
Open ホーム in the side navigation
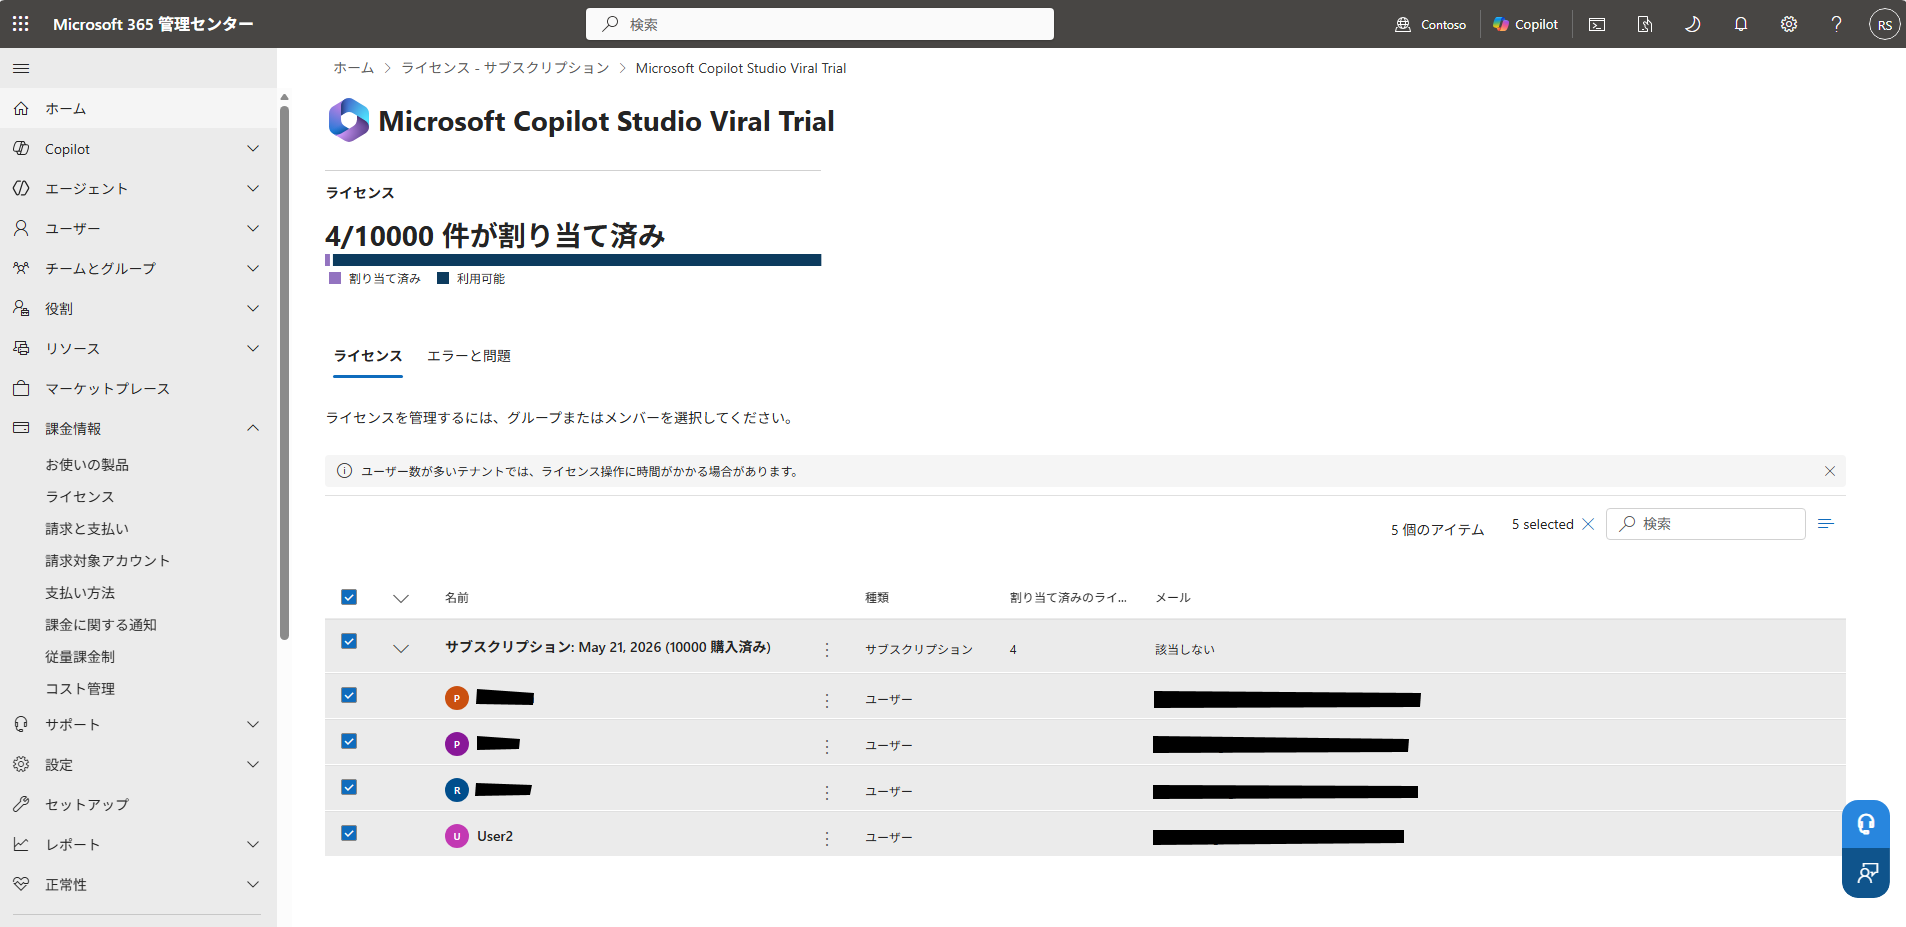[138, 108]
